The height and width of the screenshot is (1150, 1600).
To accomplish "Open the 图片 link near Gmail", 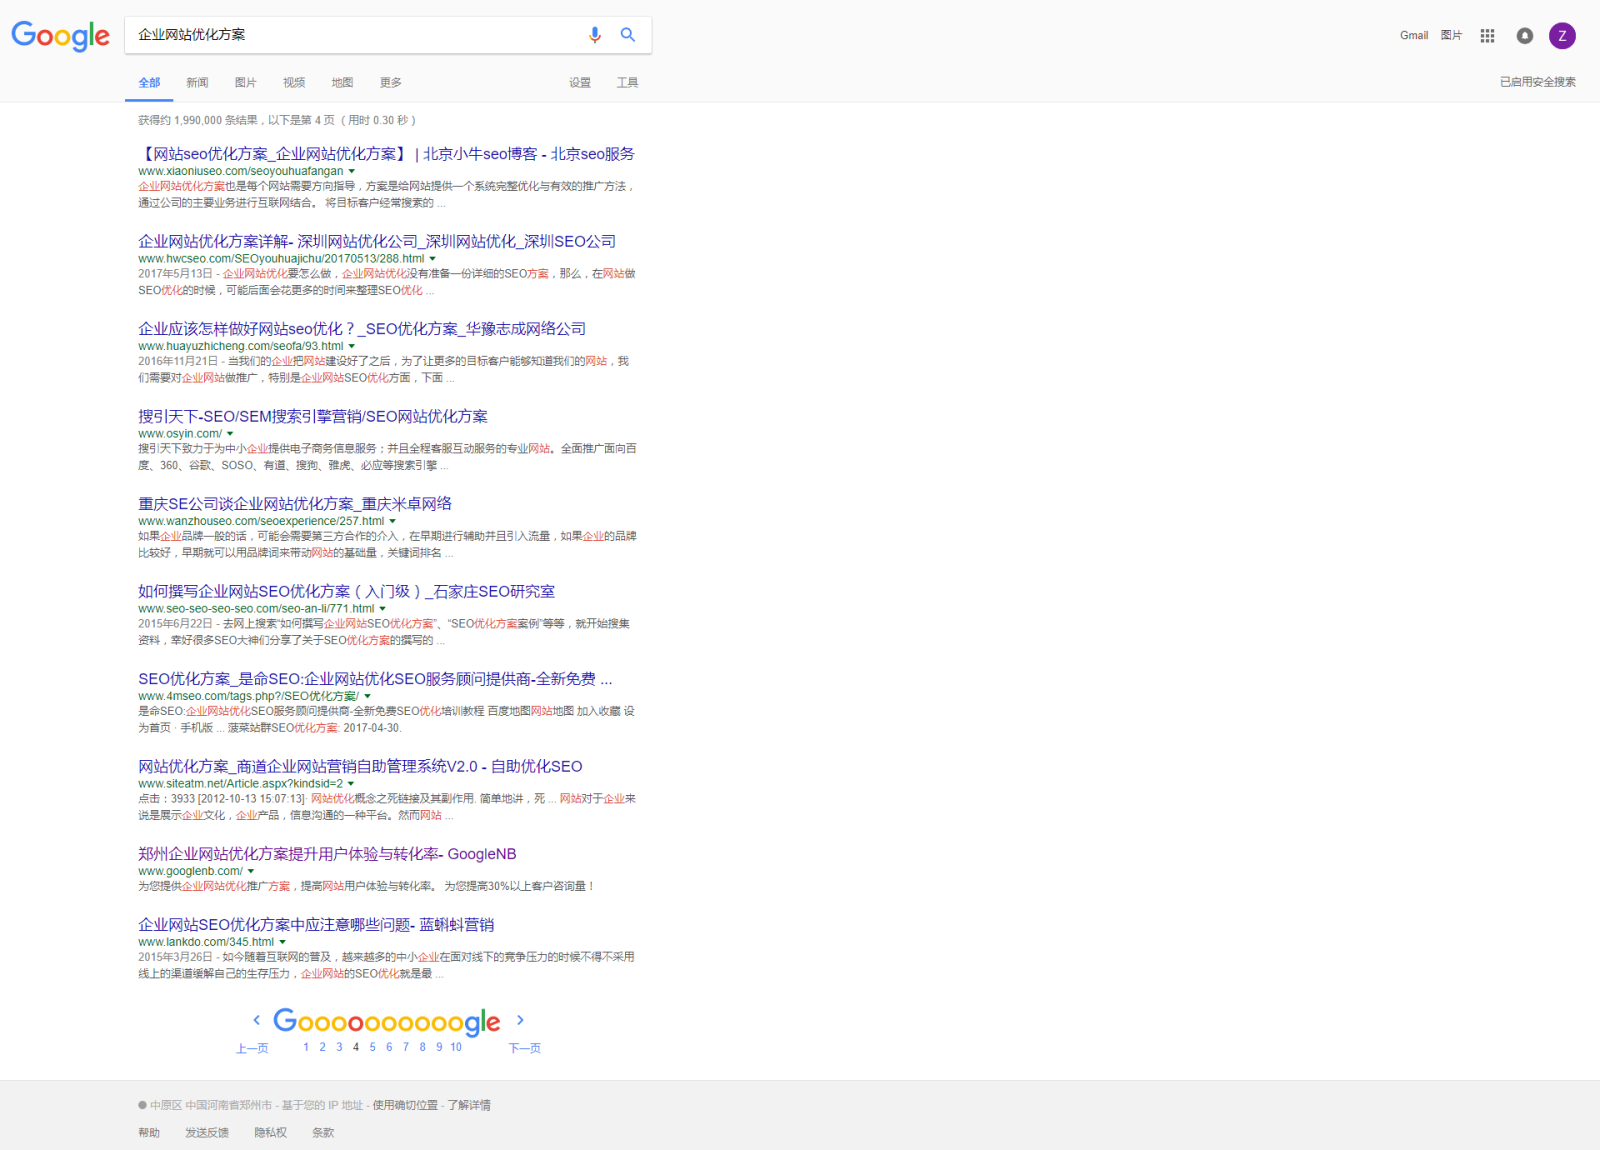I will (x=1452, y=36).
